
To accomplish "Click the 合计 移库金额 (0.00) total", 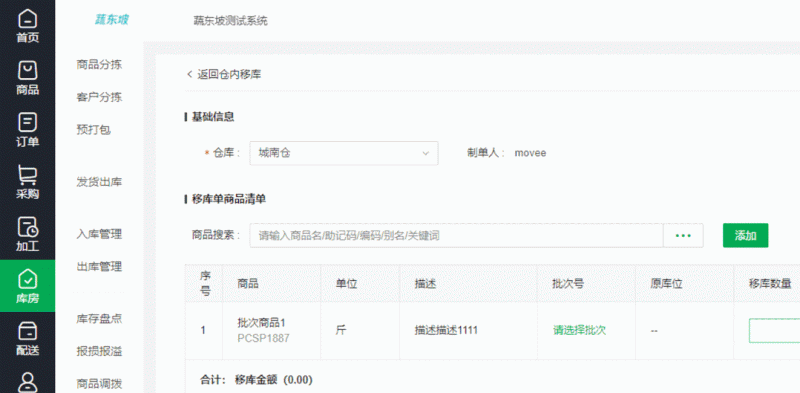I will 256,380.
